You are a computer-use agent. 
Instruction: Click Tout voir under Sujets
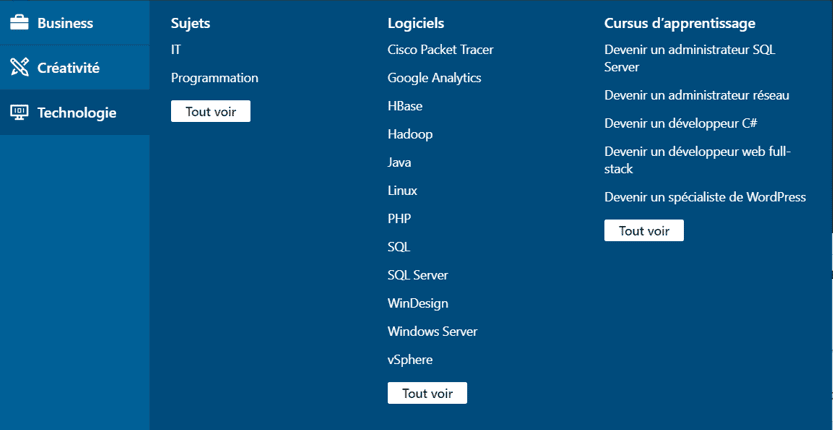(210, 112)
